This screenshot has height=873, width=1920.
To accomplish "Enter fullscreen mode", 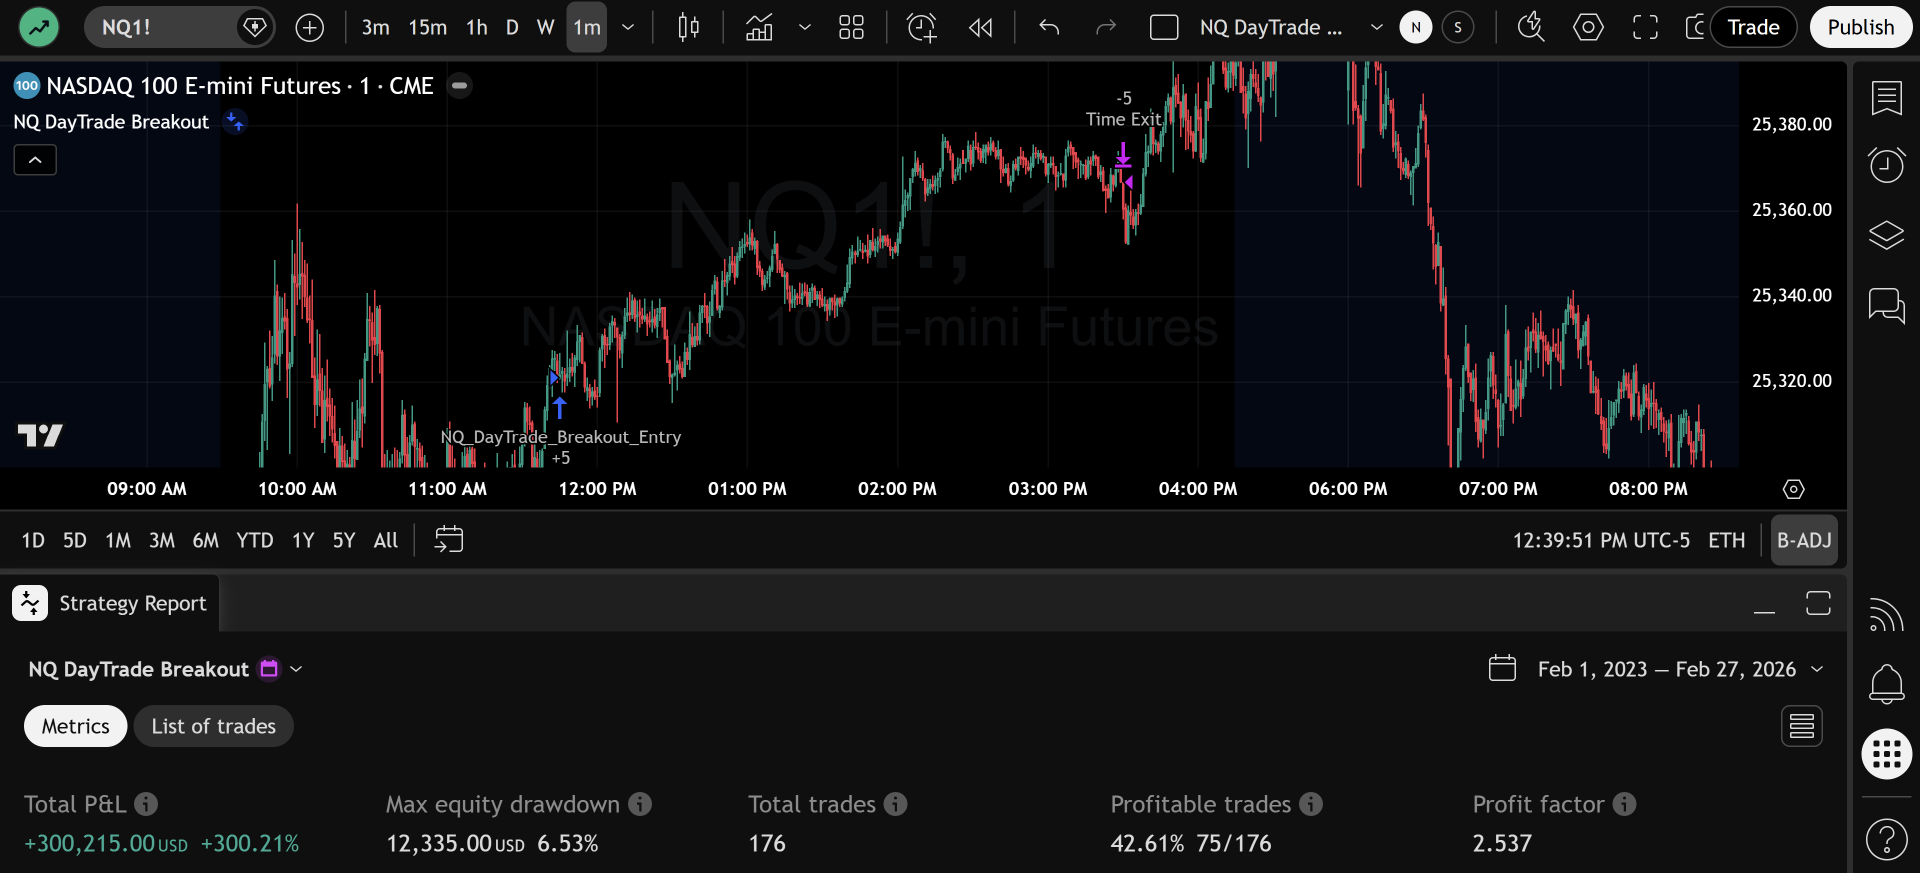I will [x=1645, y=27].
